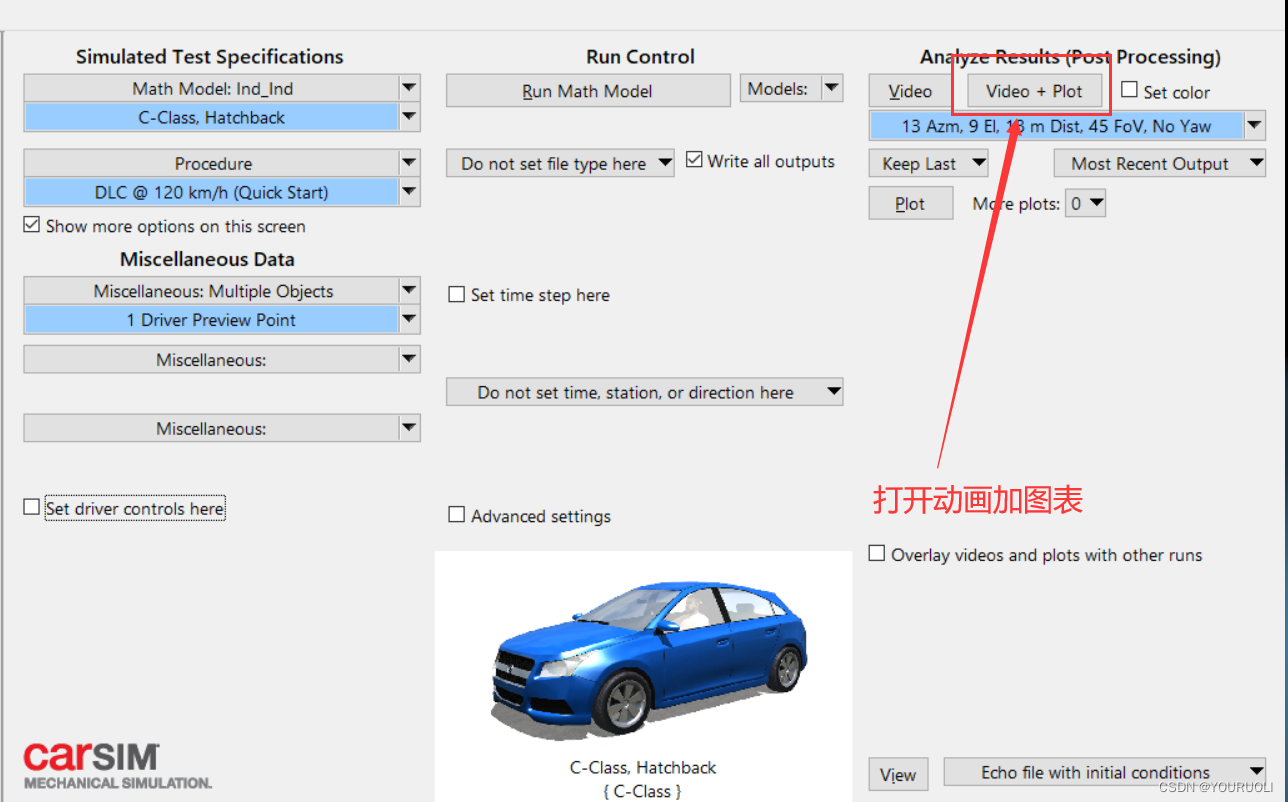
Task: Click the View button
Action: [898, 774]
